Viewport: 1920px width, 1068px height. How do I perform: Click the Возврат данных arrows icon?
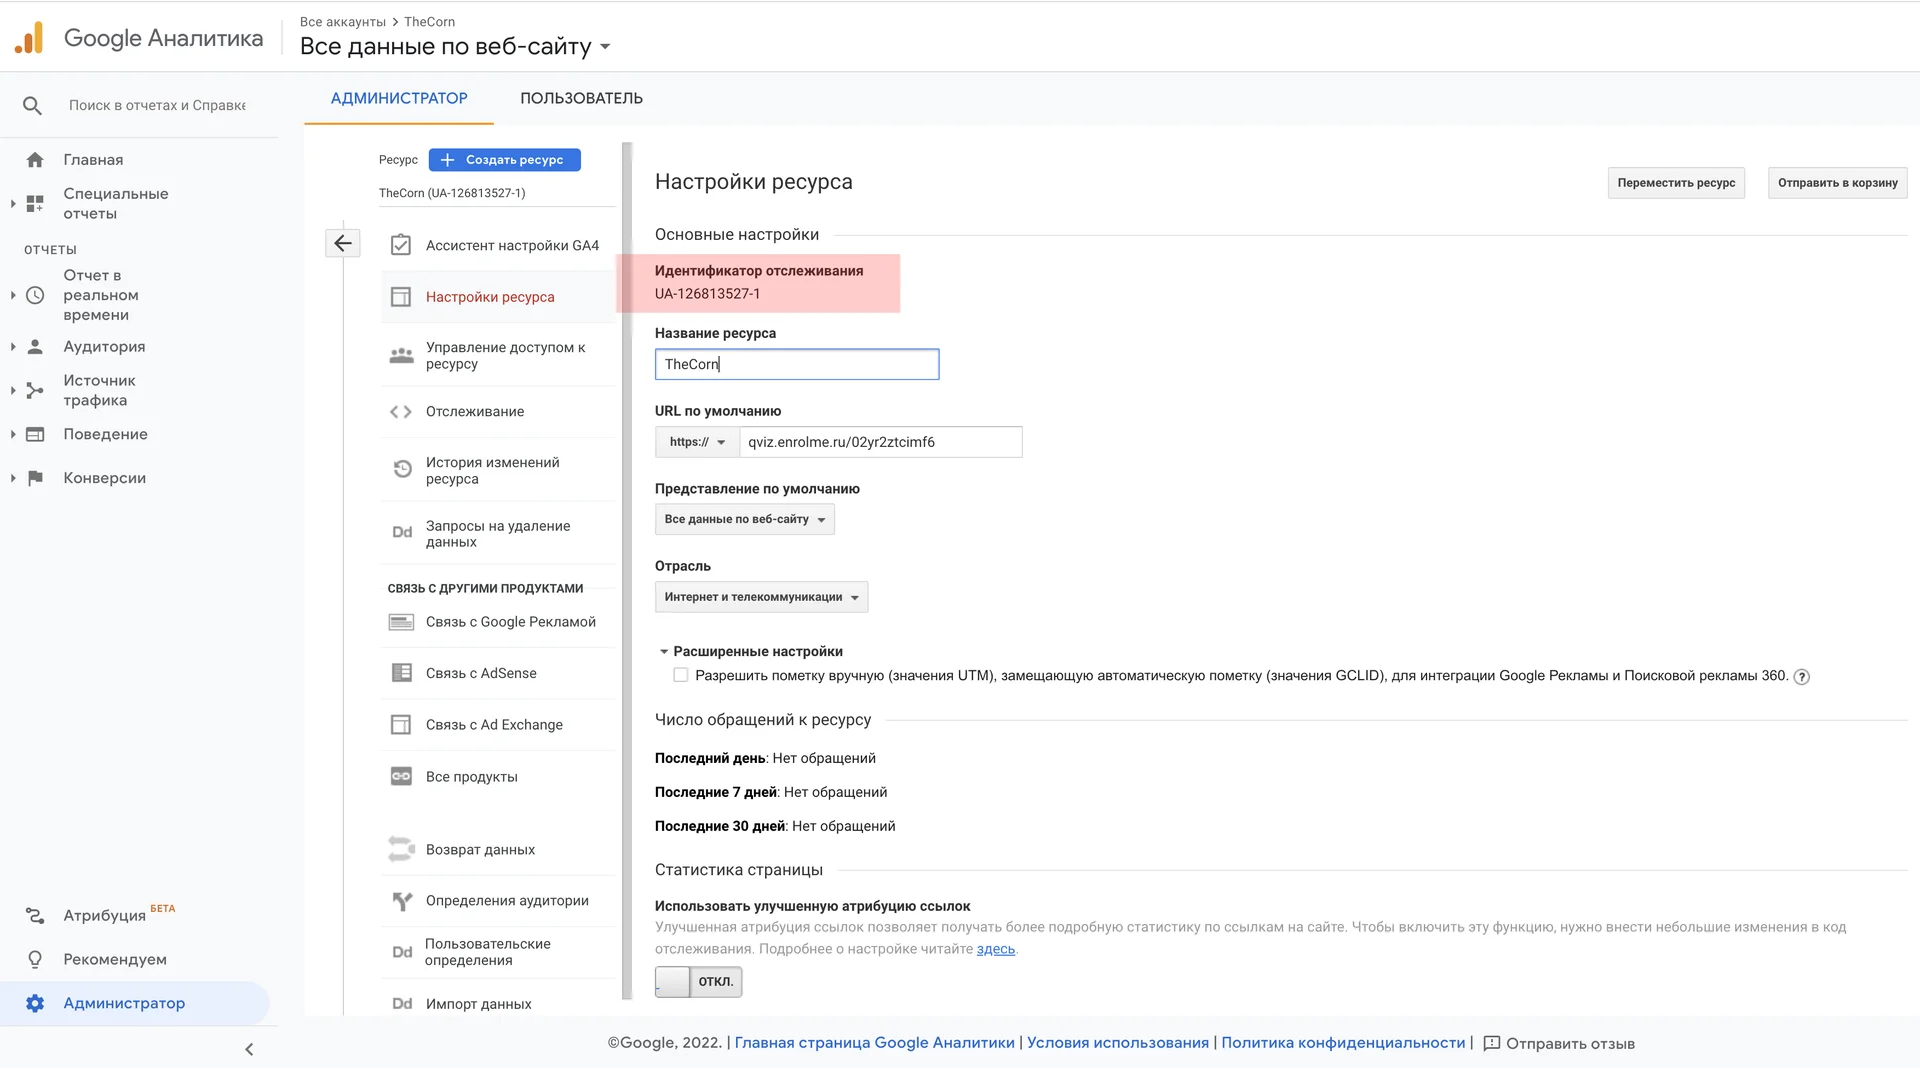[401, 849]
